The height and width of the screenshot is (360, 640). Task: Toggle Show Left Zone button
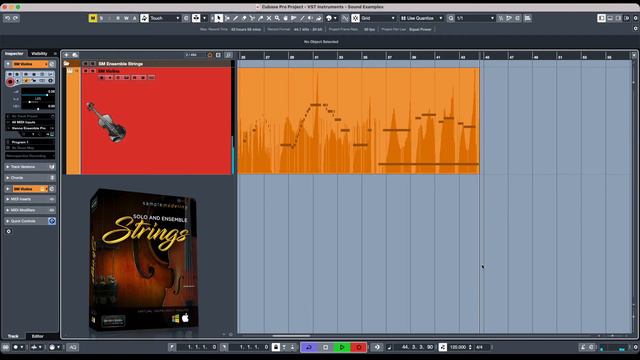(601, 18)
